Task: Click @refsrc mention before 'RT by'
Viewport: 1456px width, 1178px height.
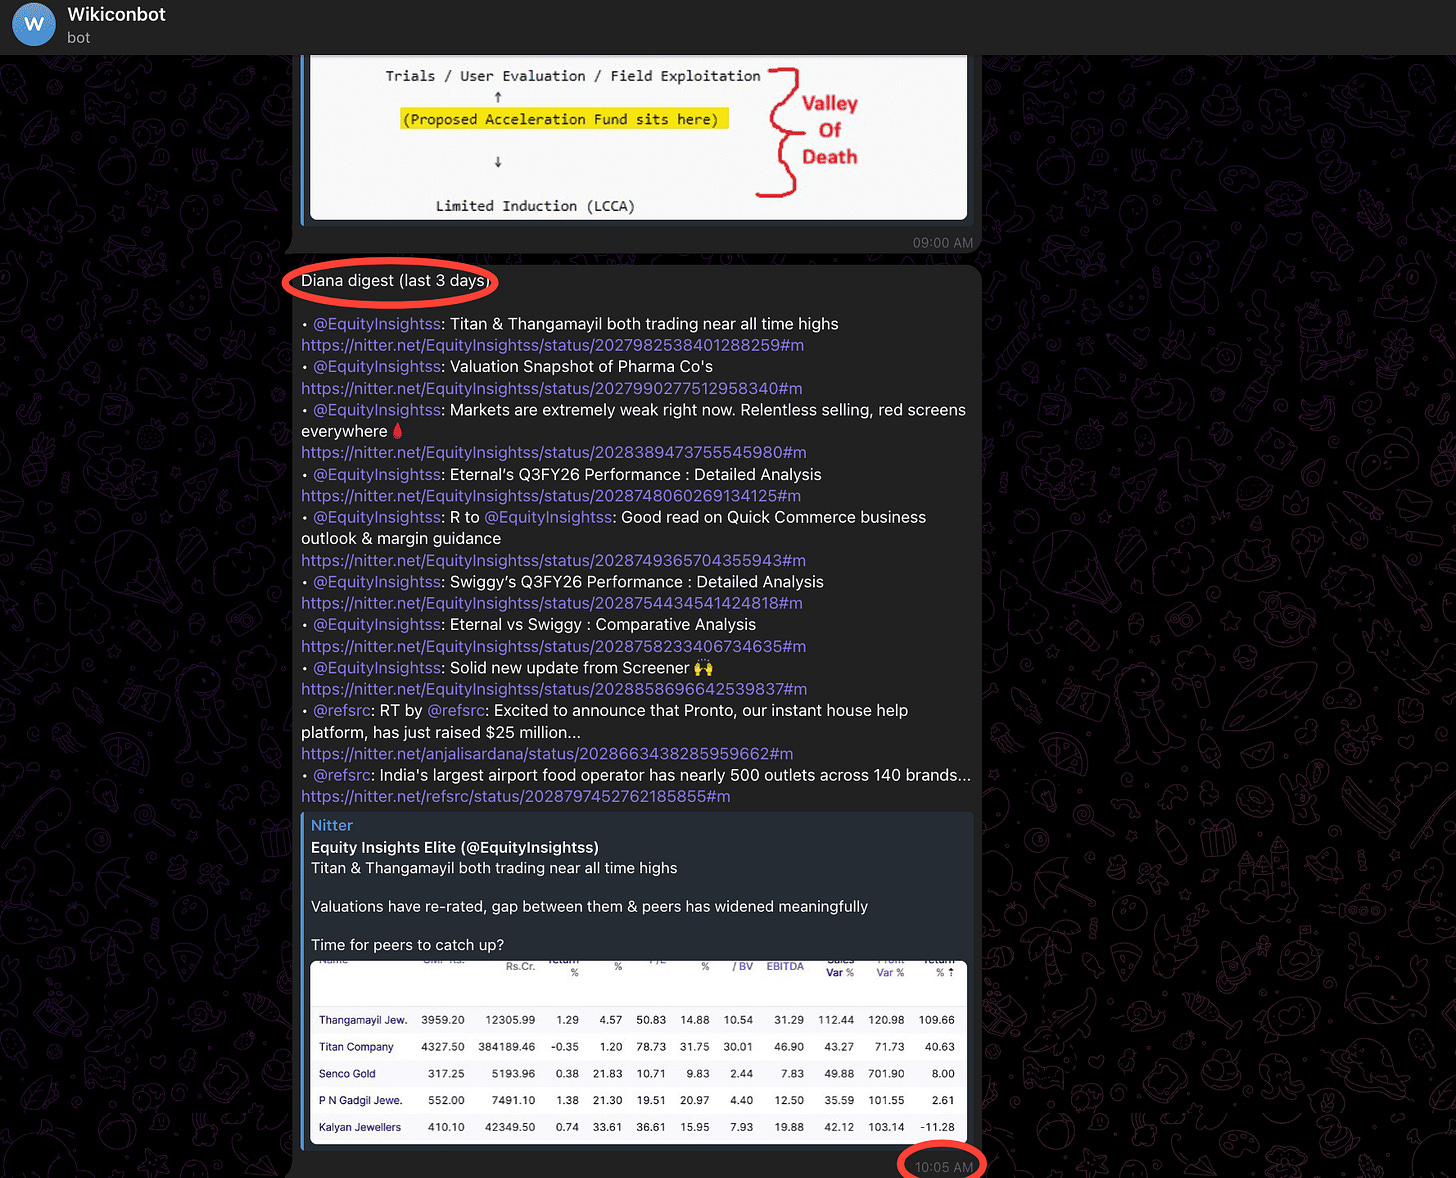Action: (x=342, y=710)
